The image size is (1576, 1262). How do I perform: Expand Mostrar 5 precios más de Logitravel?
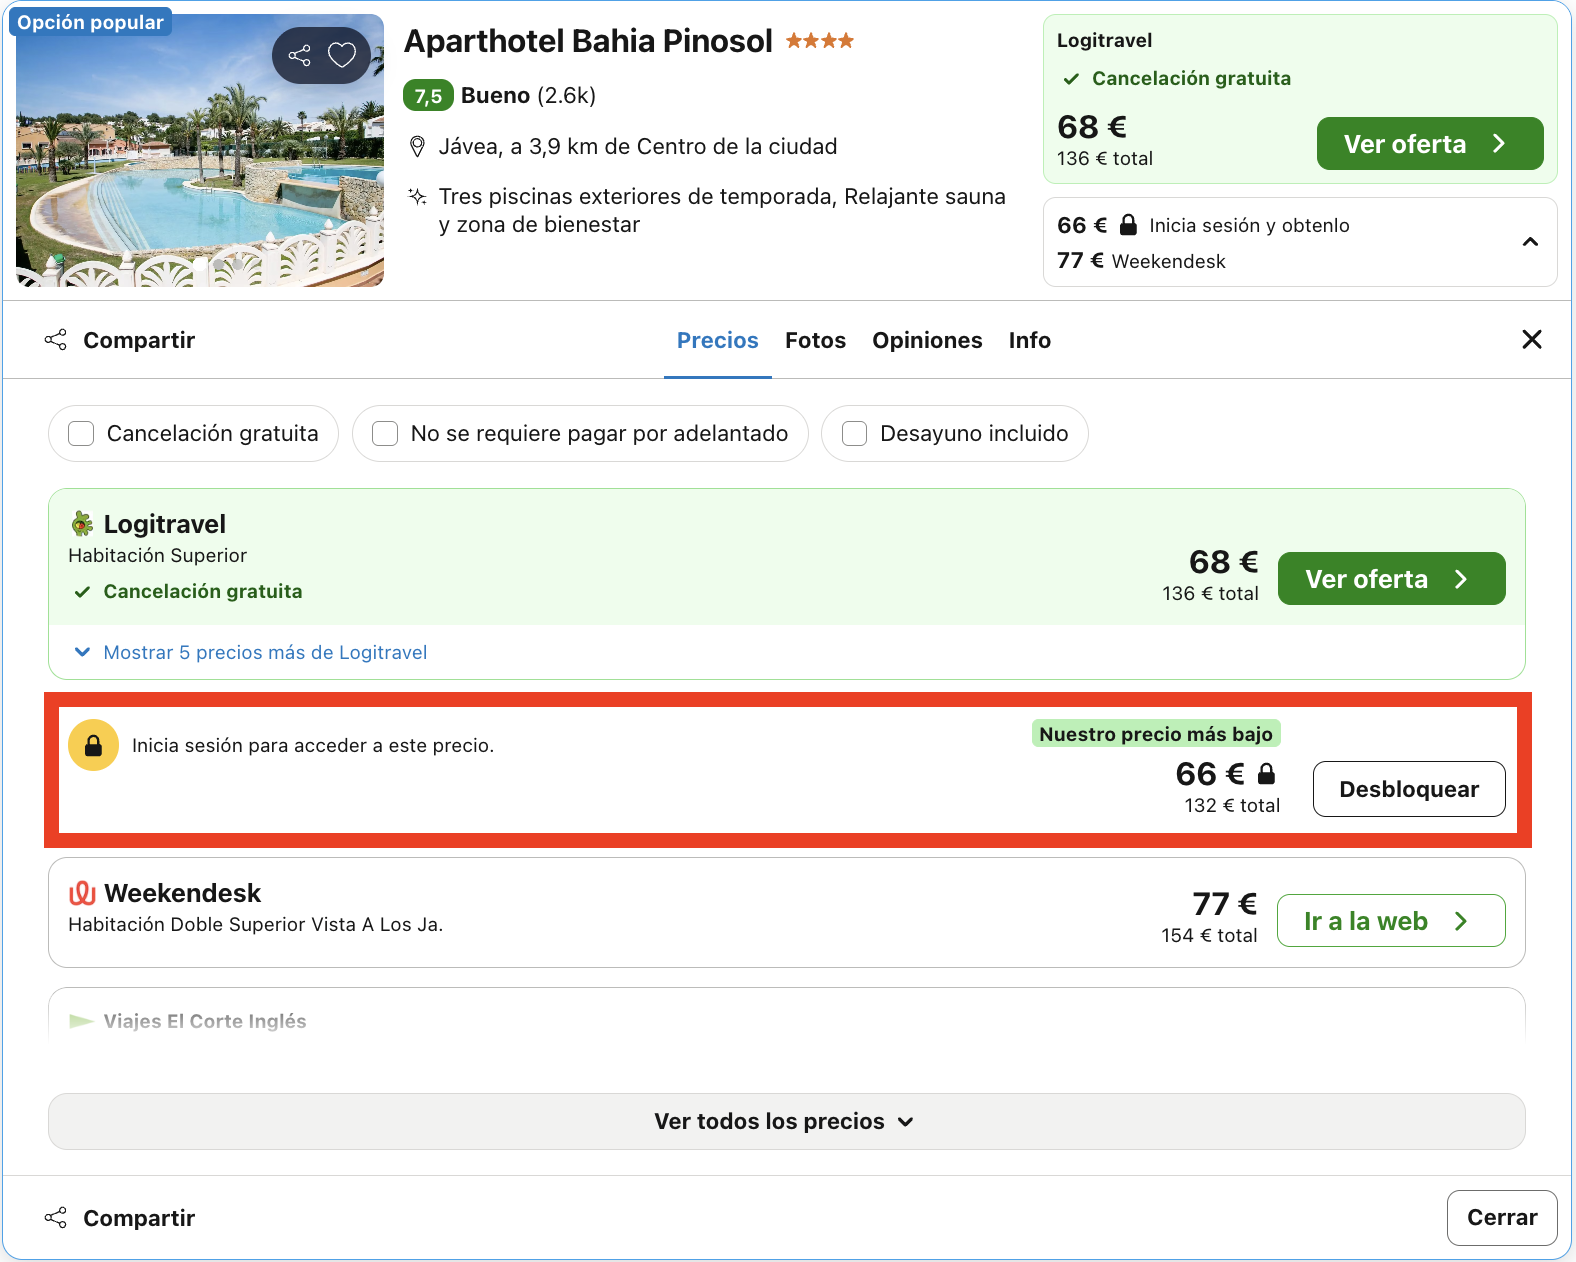[252, 653]
